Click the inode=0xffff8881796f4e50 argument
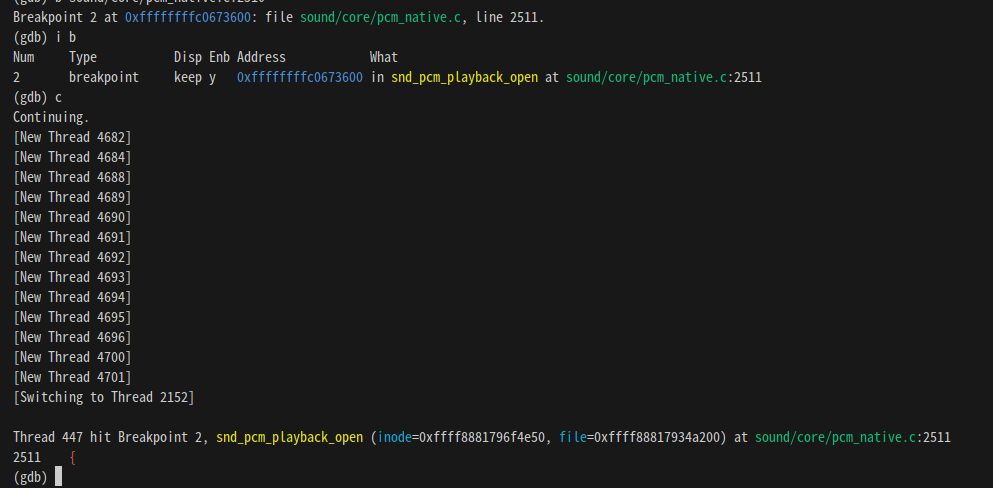Image resolution: width=993 pixels, height=488 pixels. point(462,437)
